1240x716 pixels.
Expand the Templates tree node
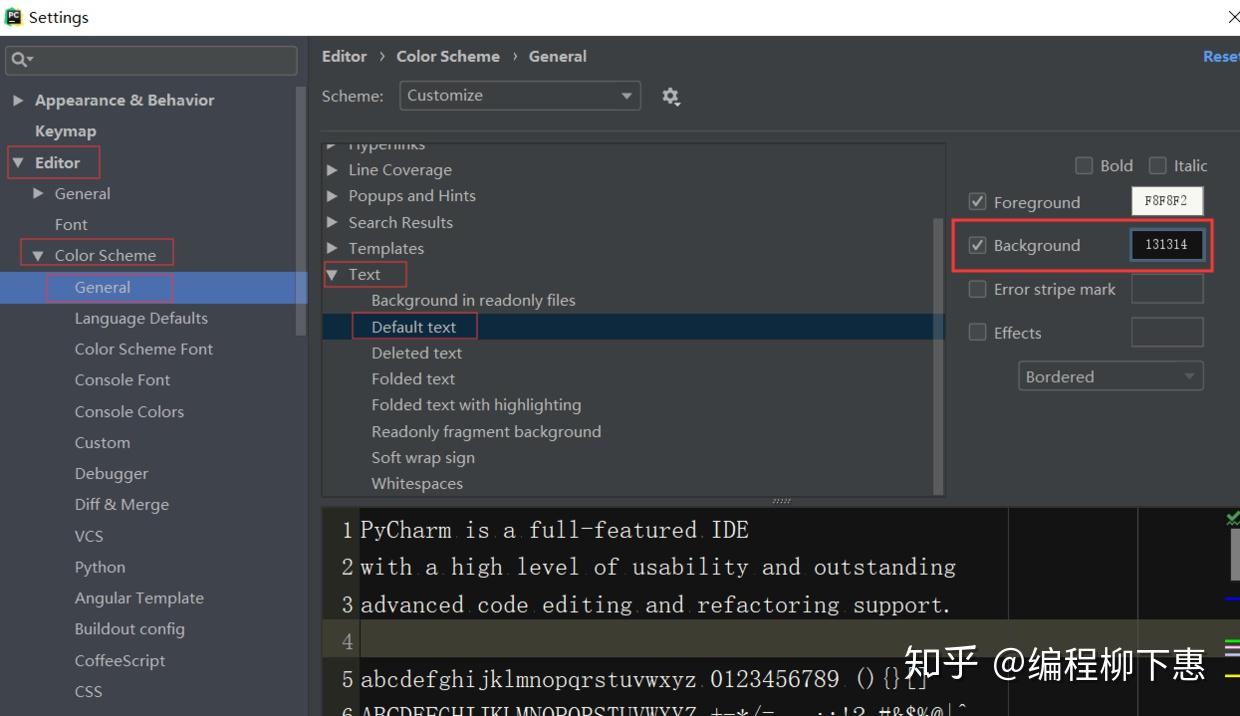333,248
